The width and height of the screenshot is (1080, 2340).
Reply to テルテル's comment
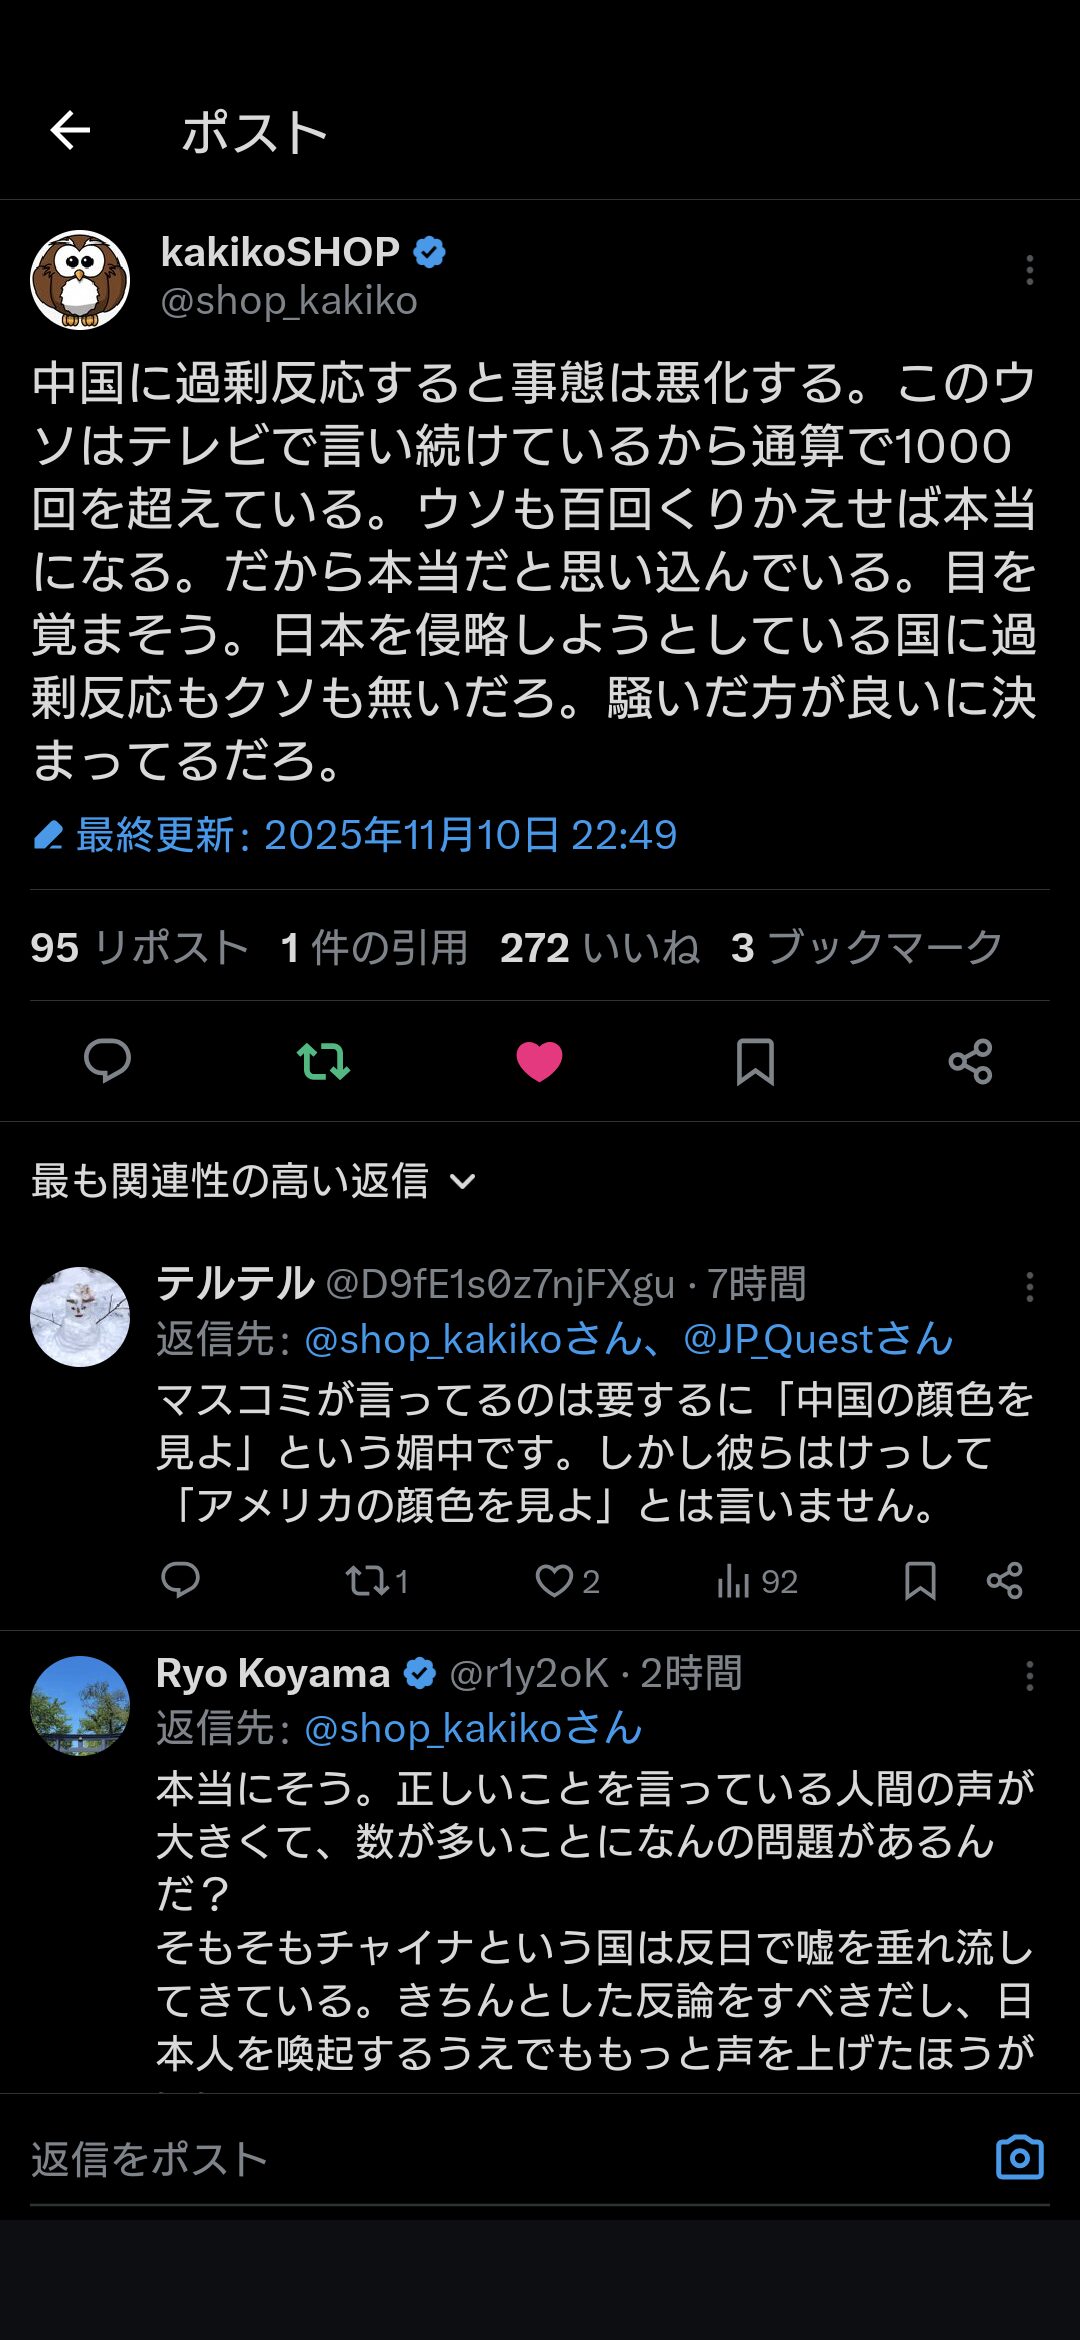coord(180,1580)
